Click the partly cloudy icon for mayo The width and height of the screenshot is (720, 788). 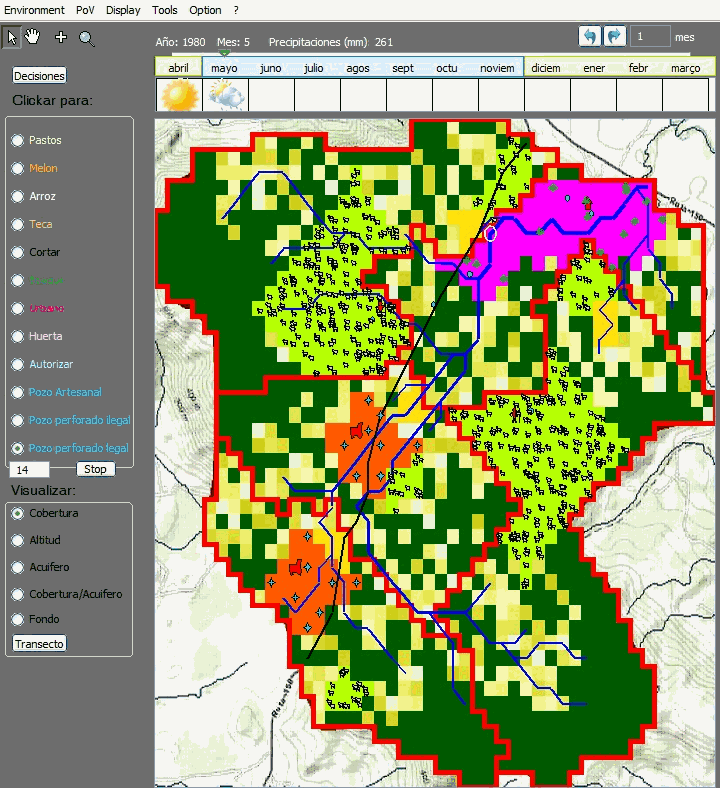225,95
